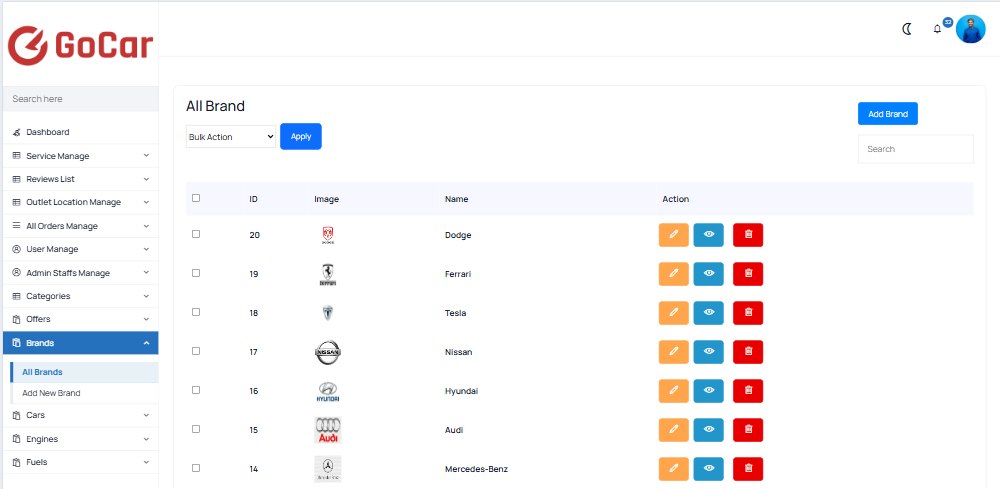This screenshot has width=1000, height=489.
Task: Click the brand Search field
Action: 915,149
